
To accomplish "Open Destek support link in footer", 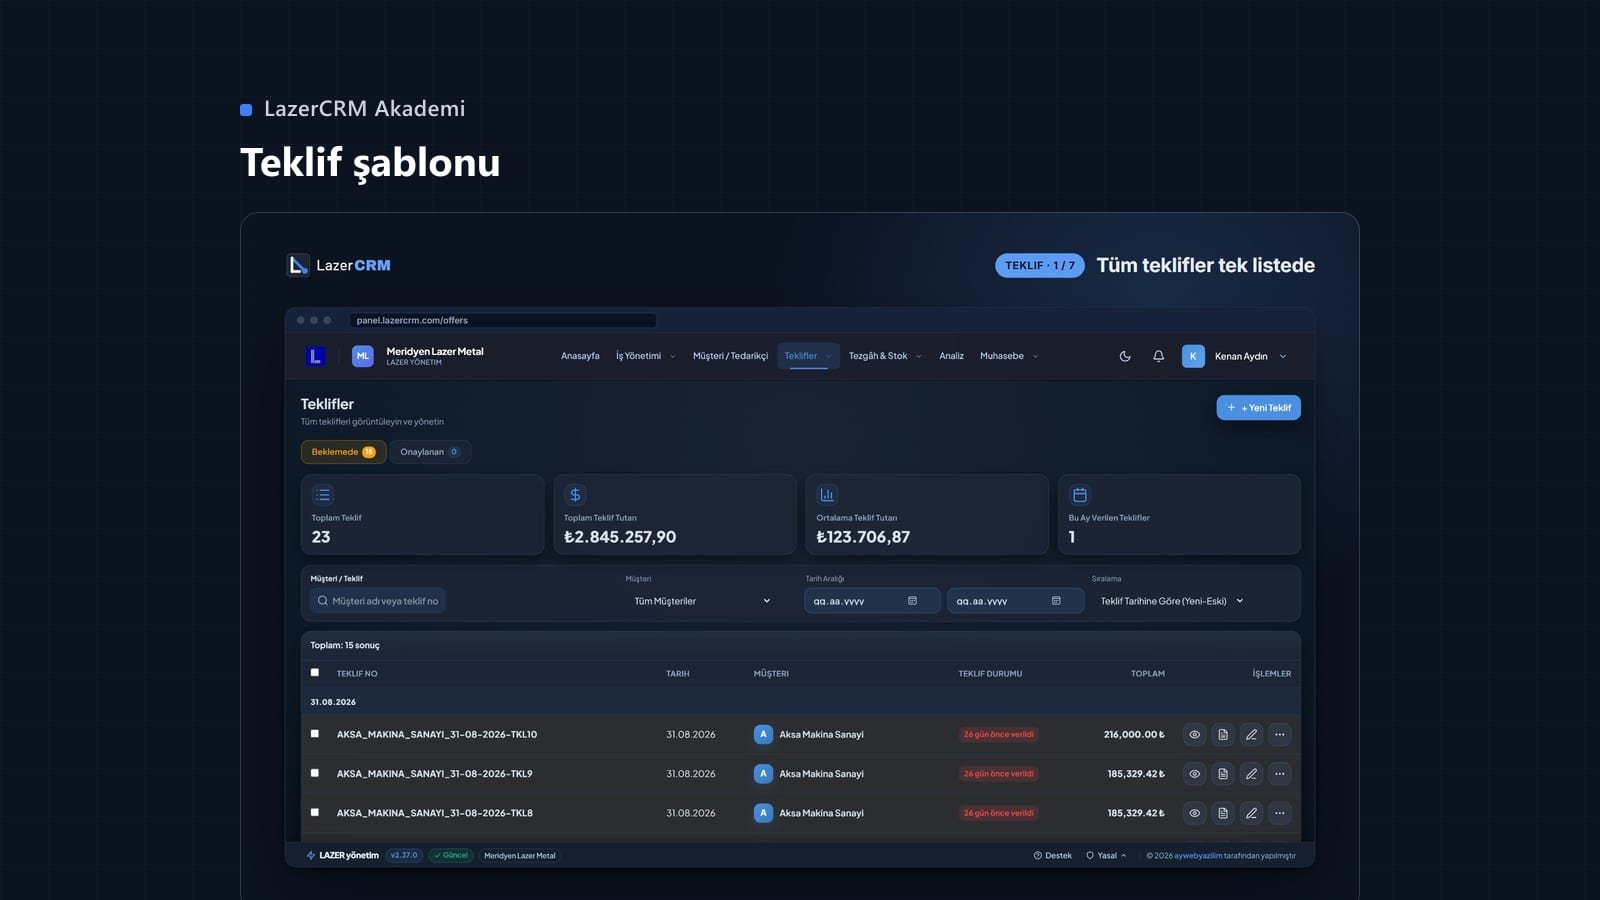I will [x=1052, y=856].
